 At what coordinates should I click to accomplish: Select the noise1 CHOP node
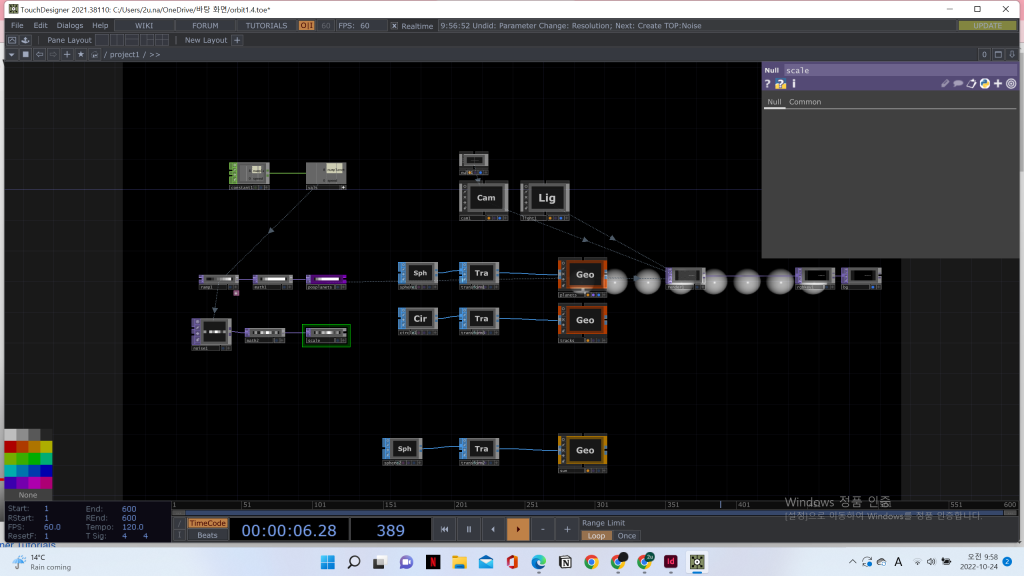click(x=212, y=334)
